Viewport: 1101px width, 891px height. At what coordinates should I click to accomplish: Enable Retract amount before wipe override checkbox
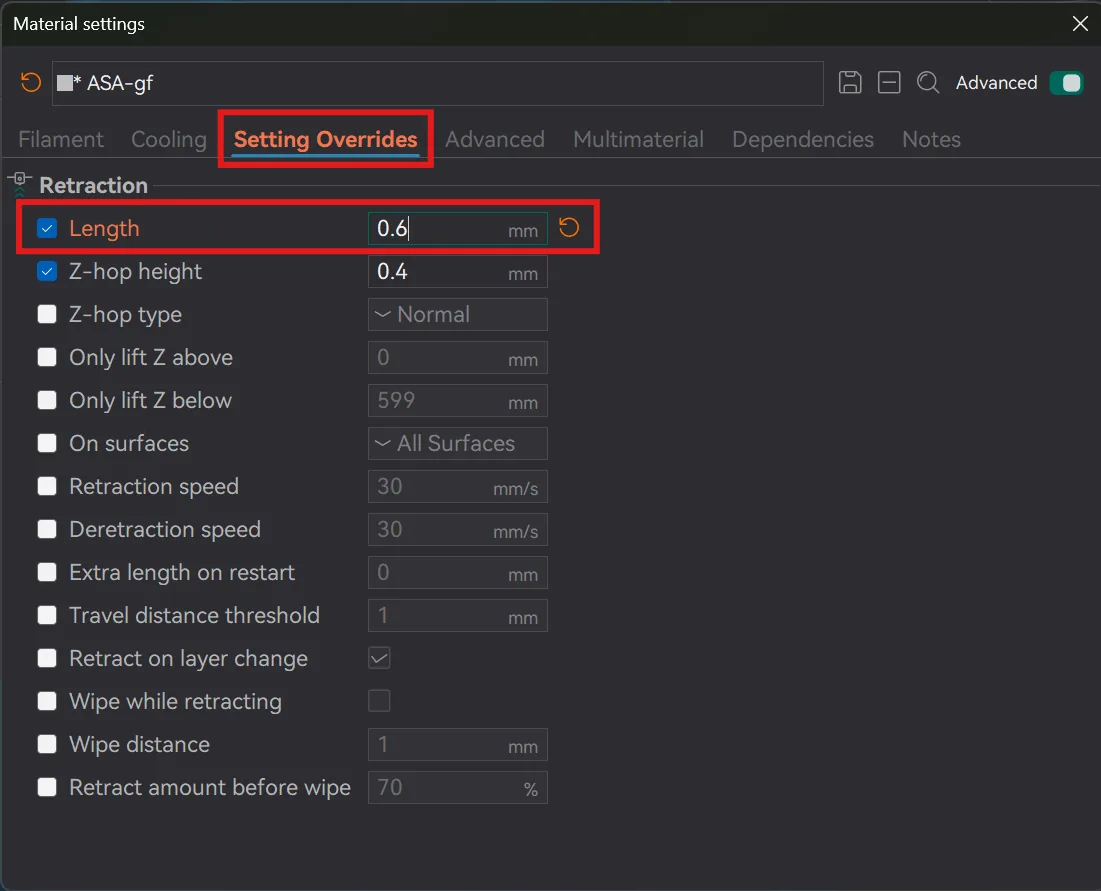tap(47, 787)
